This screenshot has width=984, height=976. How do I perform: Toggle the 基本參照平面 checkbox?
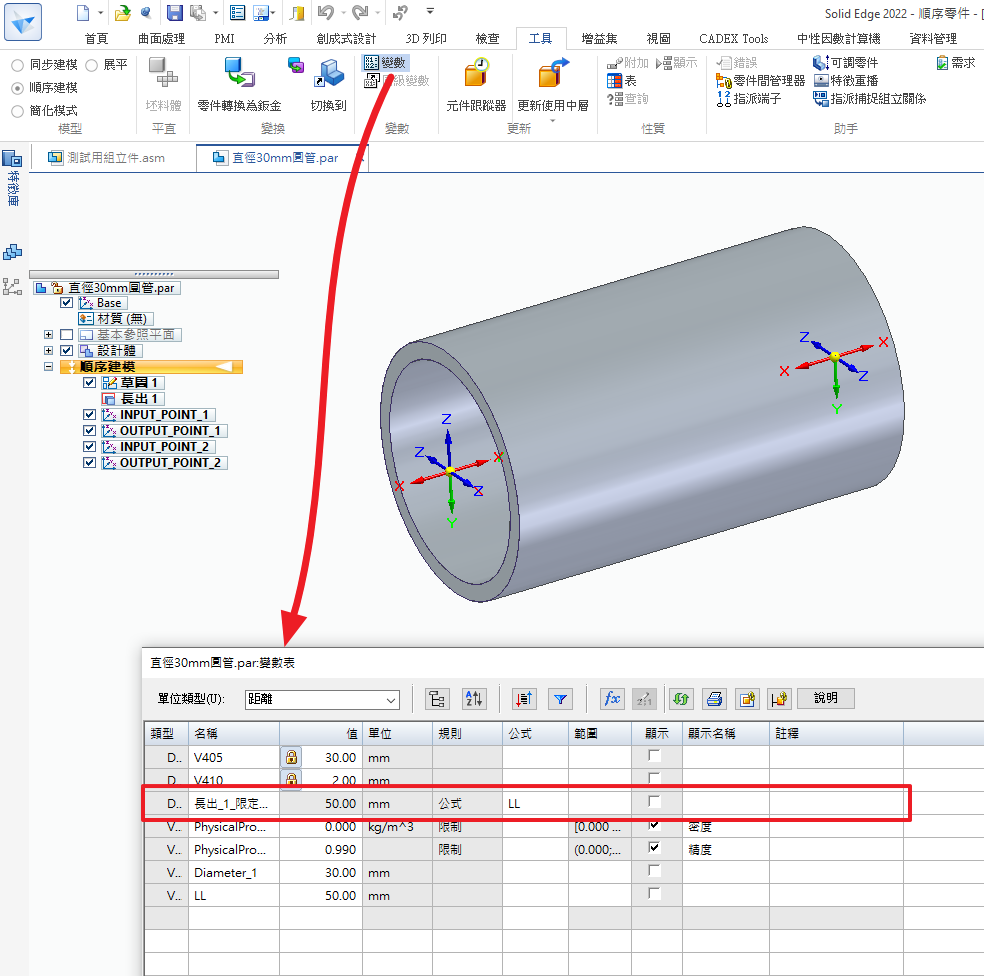click(x=67, y=335)
